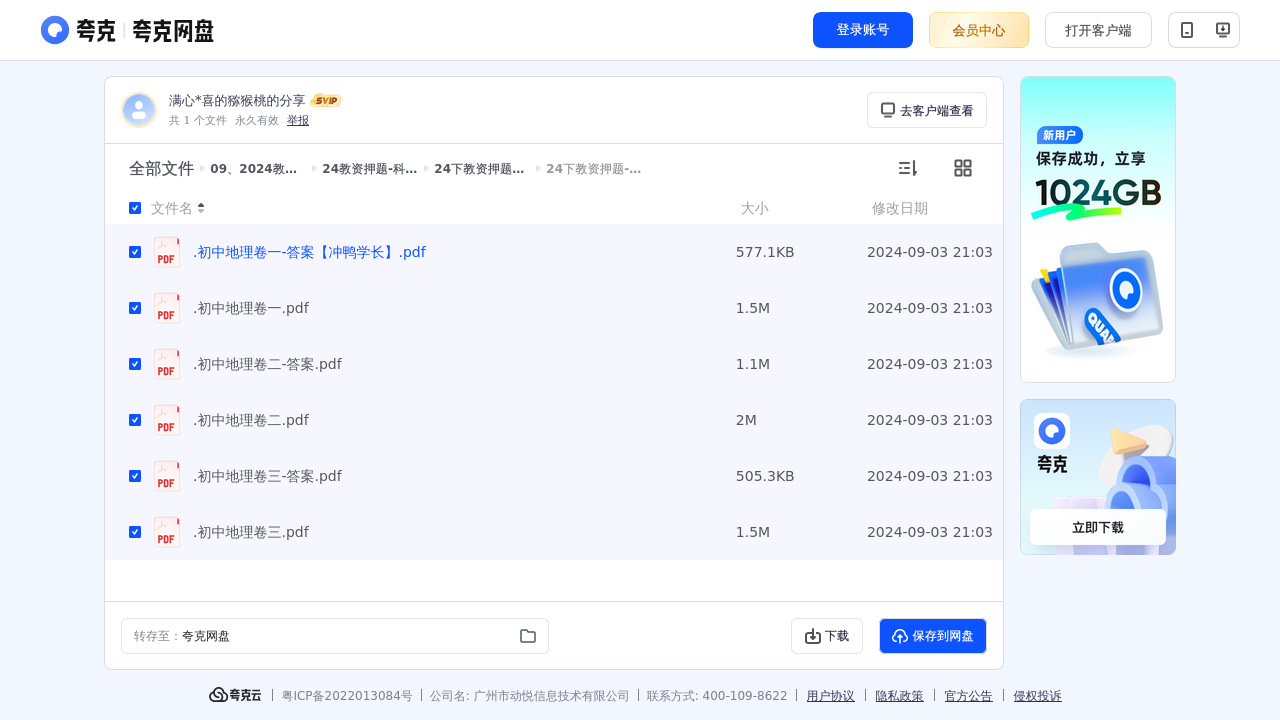
Task: Uncheck the .初中地理卷二.pdf checkbox
Action: [x=135, y=420]
